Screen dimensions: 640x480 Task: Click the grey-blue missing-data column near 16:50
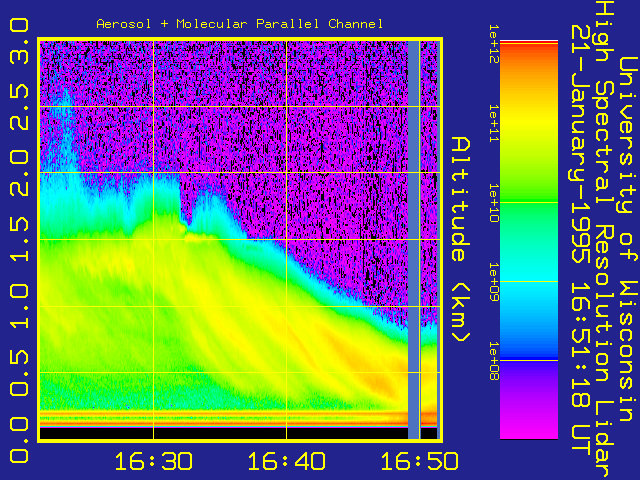tap(414, 239)
